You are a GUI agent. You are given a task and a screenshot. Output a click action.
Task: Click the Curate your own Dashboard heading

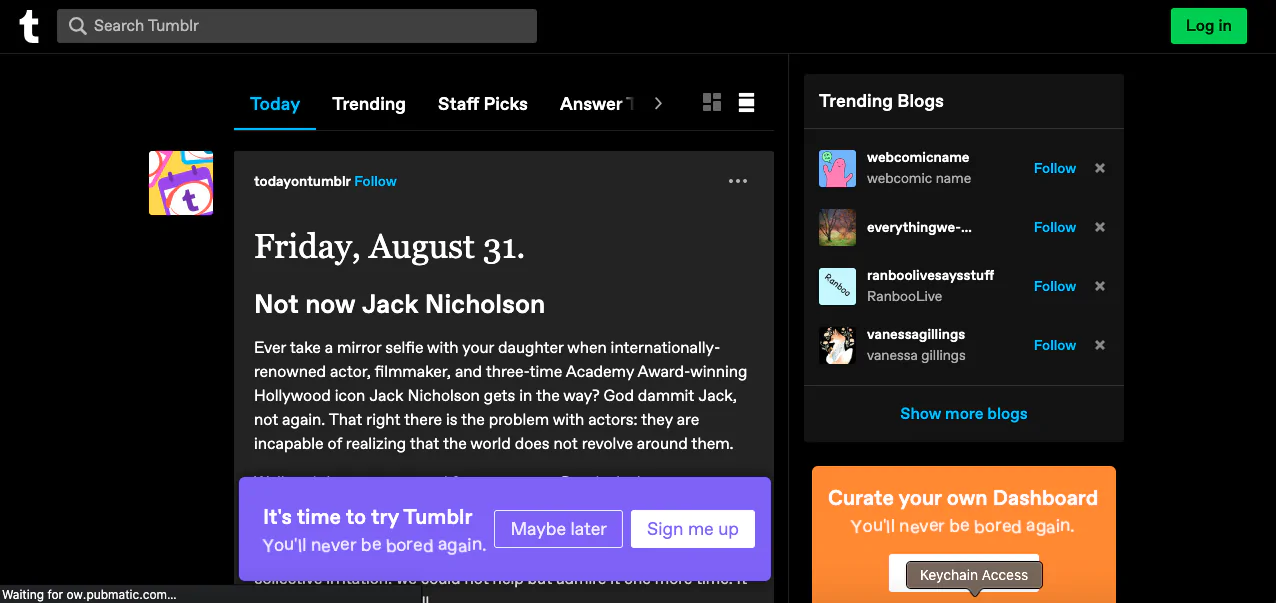tap(963, 498)
